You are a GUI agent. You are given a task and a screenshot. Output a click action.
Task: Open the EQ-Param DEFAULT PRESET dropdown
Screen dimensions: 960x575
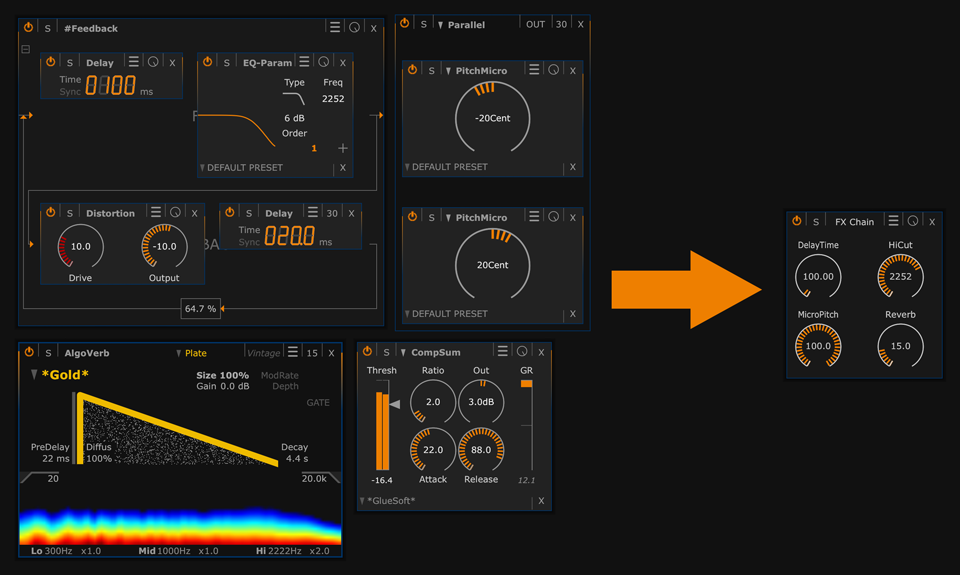coord(241,167)
